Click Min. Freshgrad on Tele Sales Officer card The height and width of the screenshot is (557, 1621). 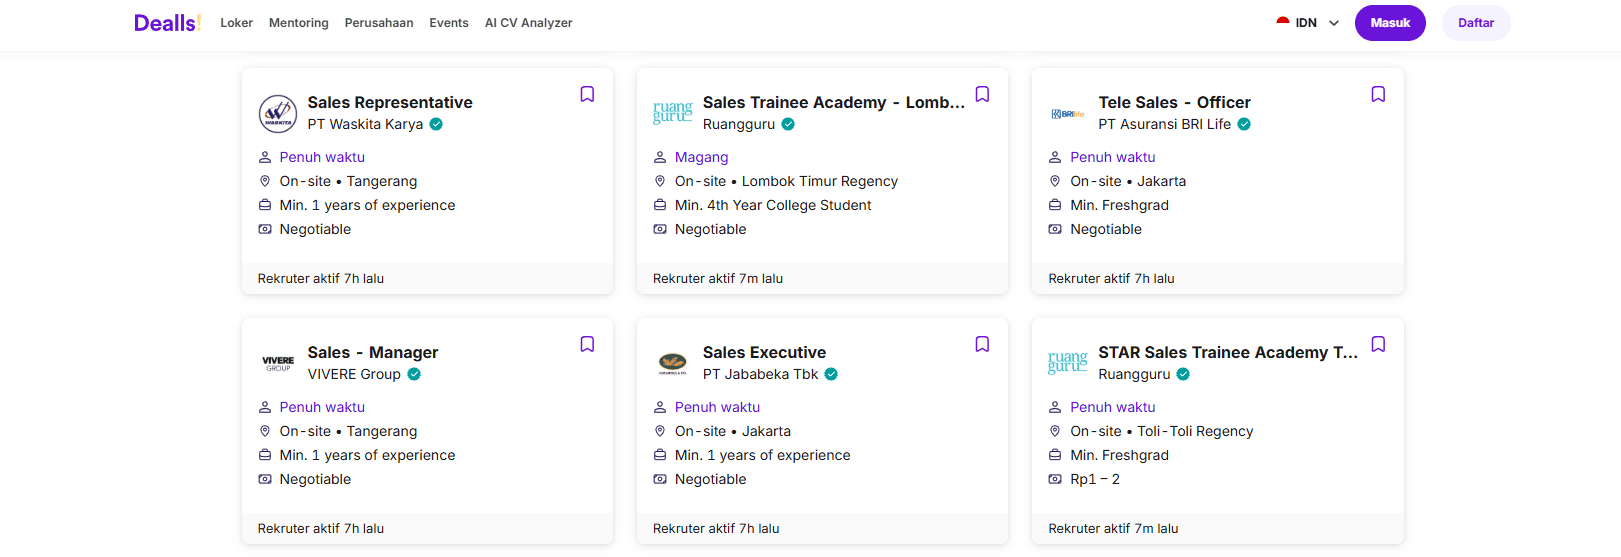(1120, 205)
